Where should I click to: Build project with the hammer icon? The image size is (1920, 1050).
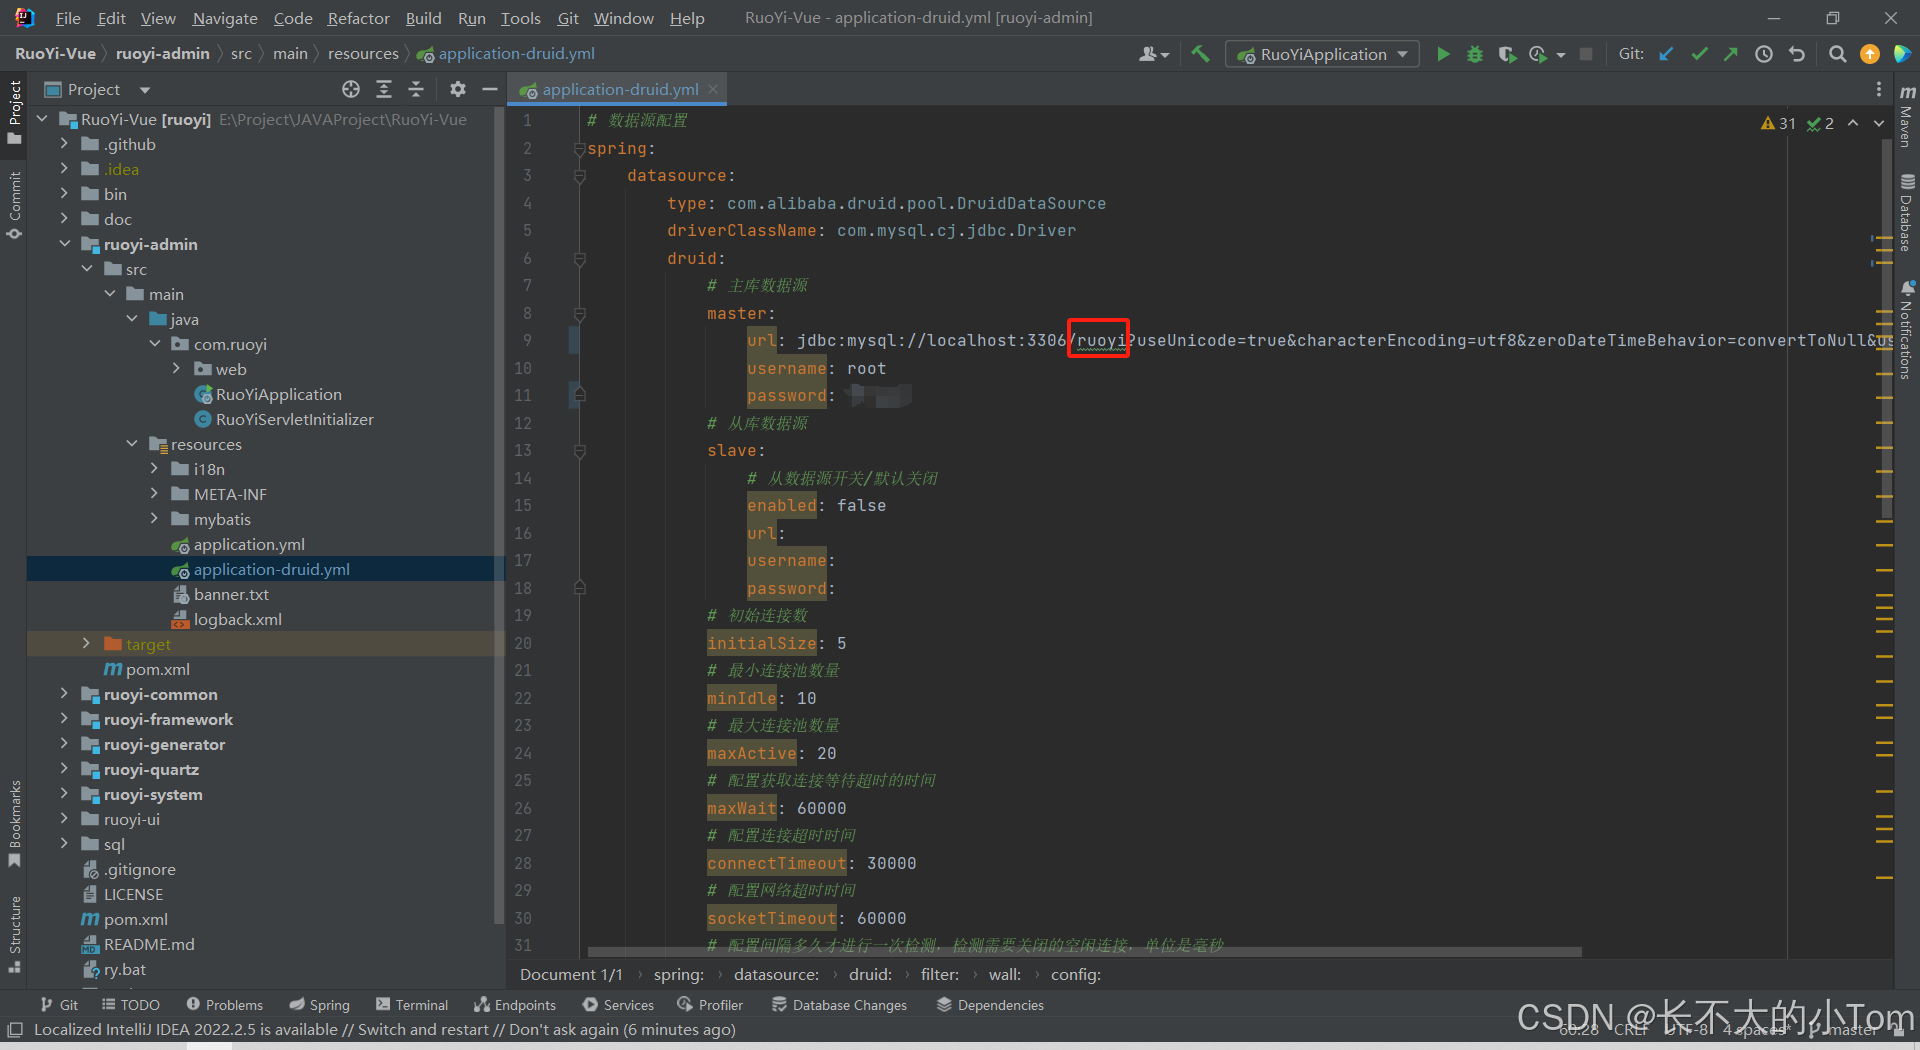(x=1200, y=54)
